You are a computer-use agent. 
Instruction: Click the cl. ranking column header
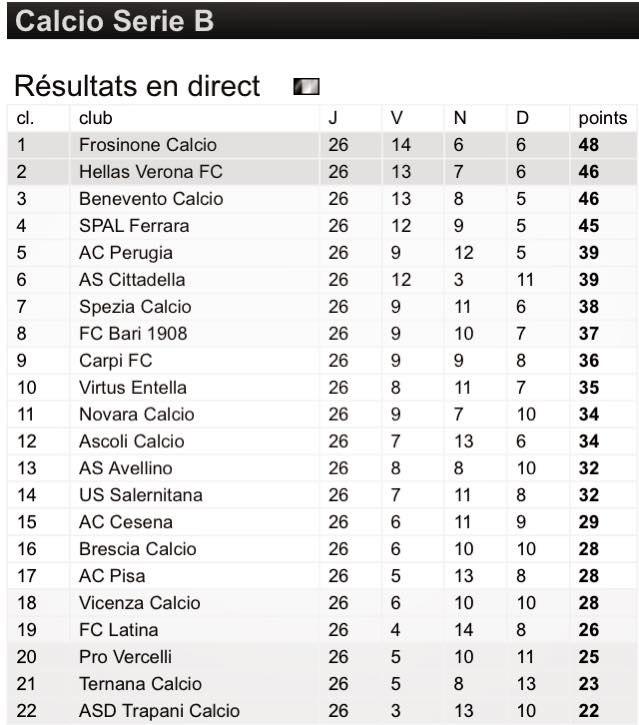tap(25, 118)
